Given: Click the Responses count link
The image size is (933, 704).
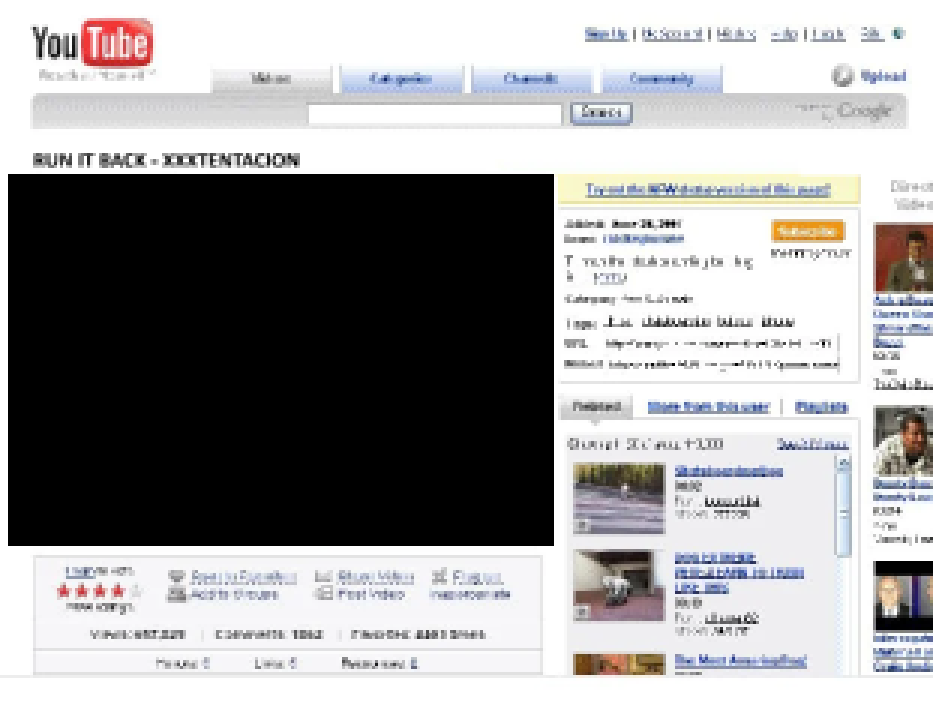Looking at the screenshot, I should (380, 663).
